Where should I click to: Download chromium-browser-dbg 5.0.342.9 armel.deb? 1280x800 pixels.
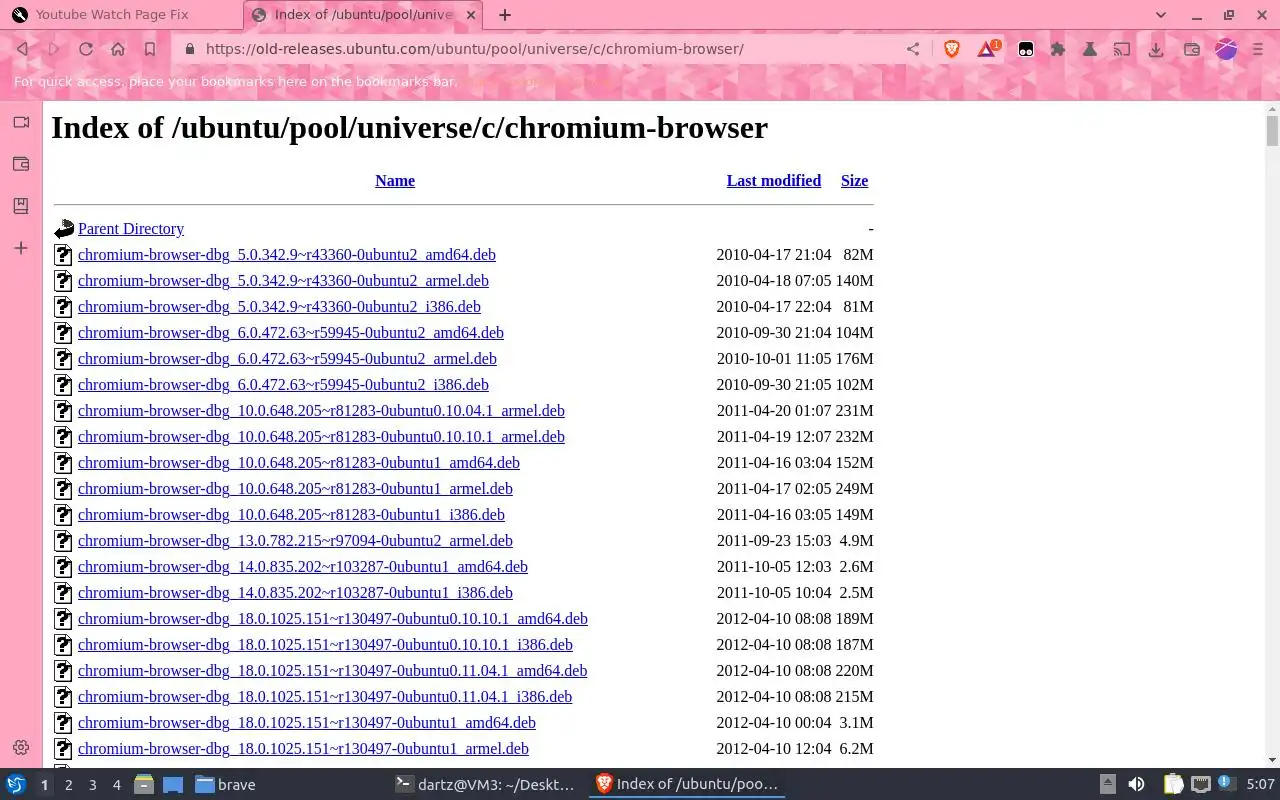(283, 281)
